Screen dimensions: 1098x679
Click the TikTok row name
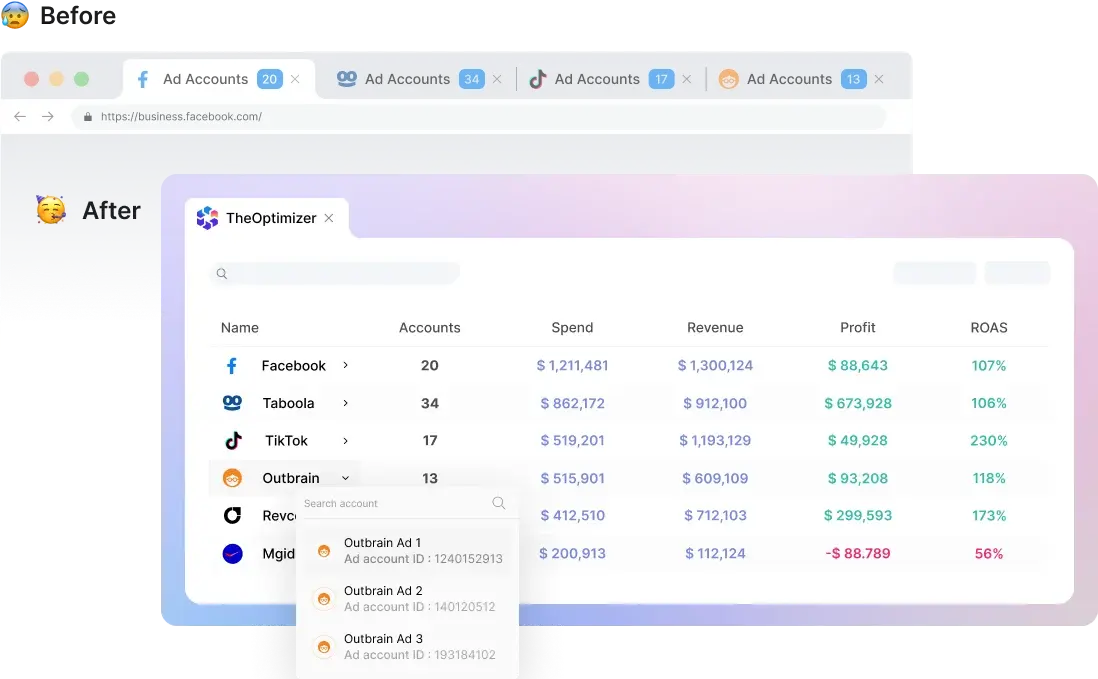[286, 440]
